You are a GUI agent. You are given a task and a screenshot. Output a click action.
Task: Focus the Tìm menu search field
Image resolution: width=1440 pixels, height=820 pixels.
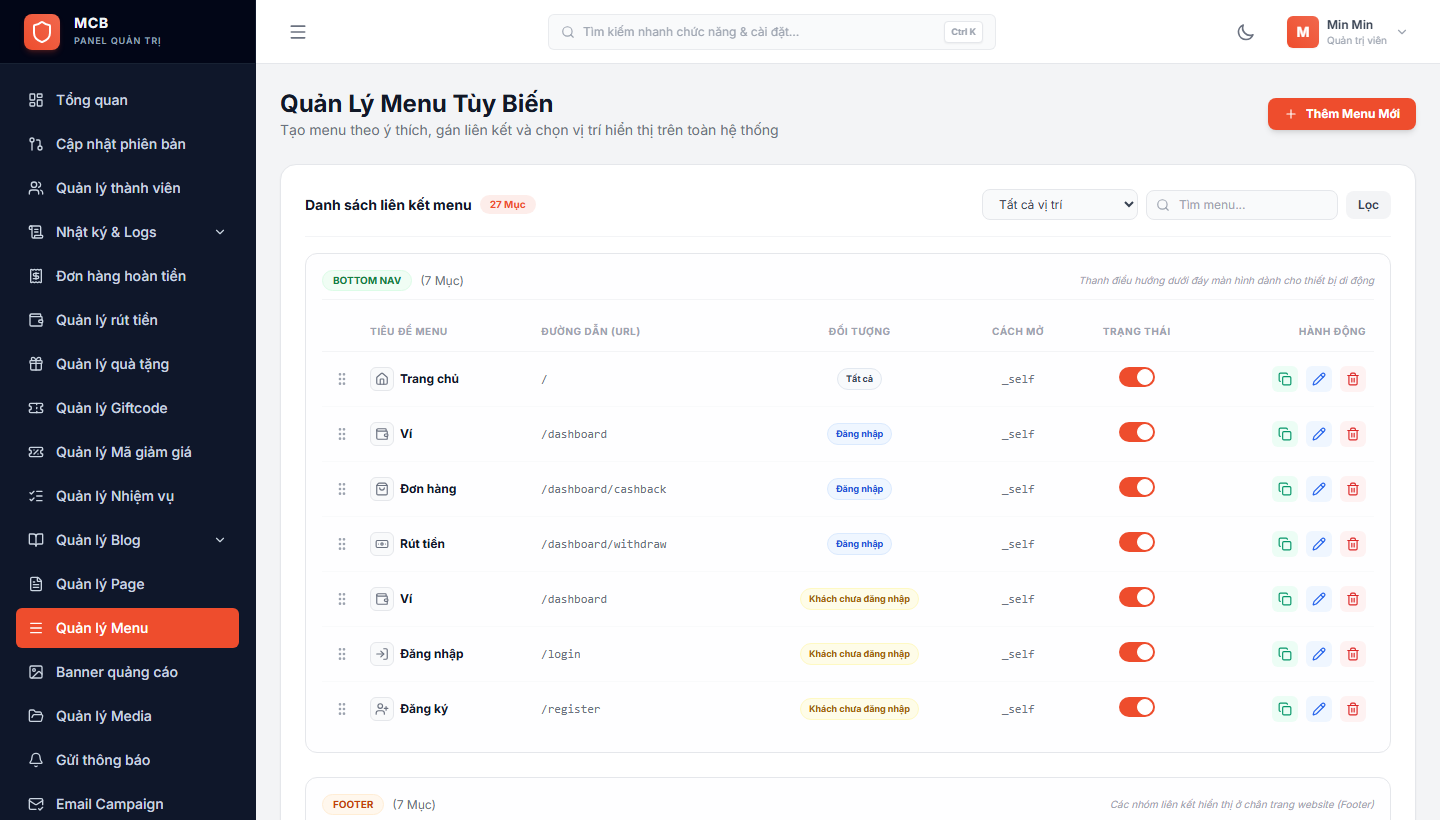1242,205
